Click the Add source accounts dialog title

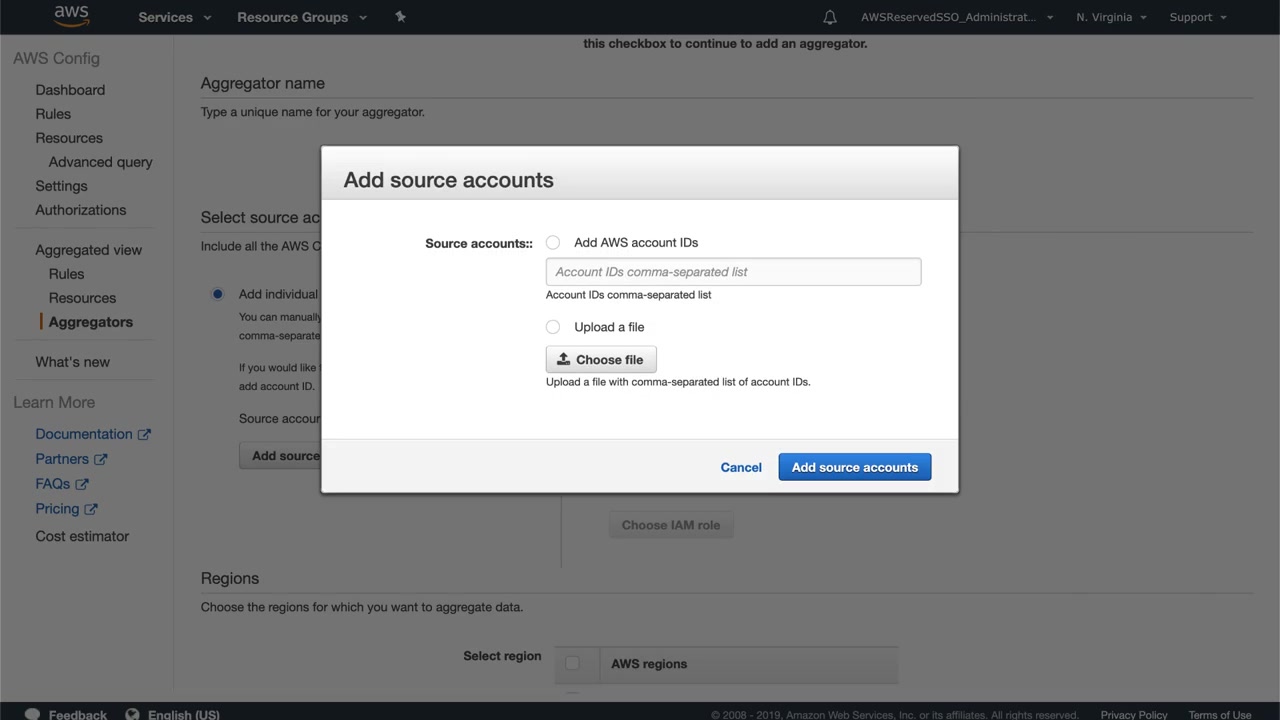tap(448, 180)
